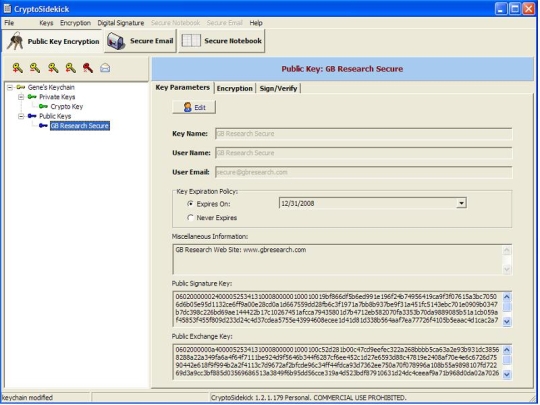Open the Secure Email mailbox section button
The image size is (540, 405).
click(x=141, y=41)
